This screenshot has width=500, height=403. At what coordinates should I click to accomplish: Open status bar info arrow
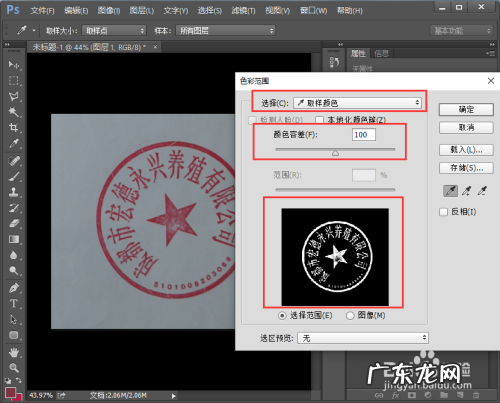pyautogui.click(x=173, y=396)
